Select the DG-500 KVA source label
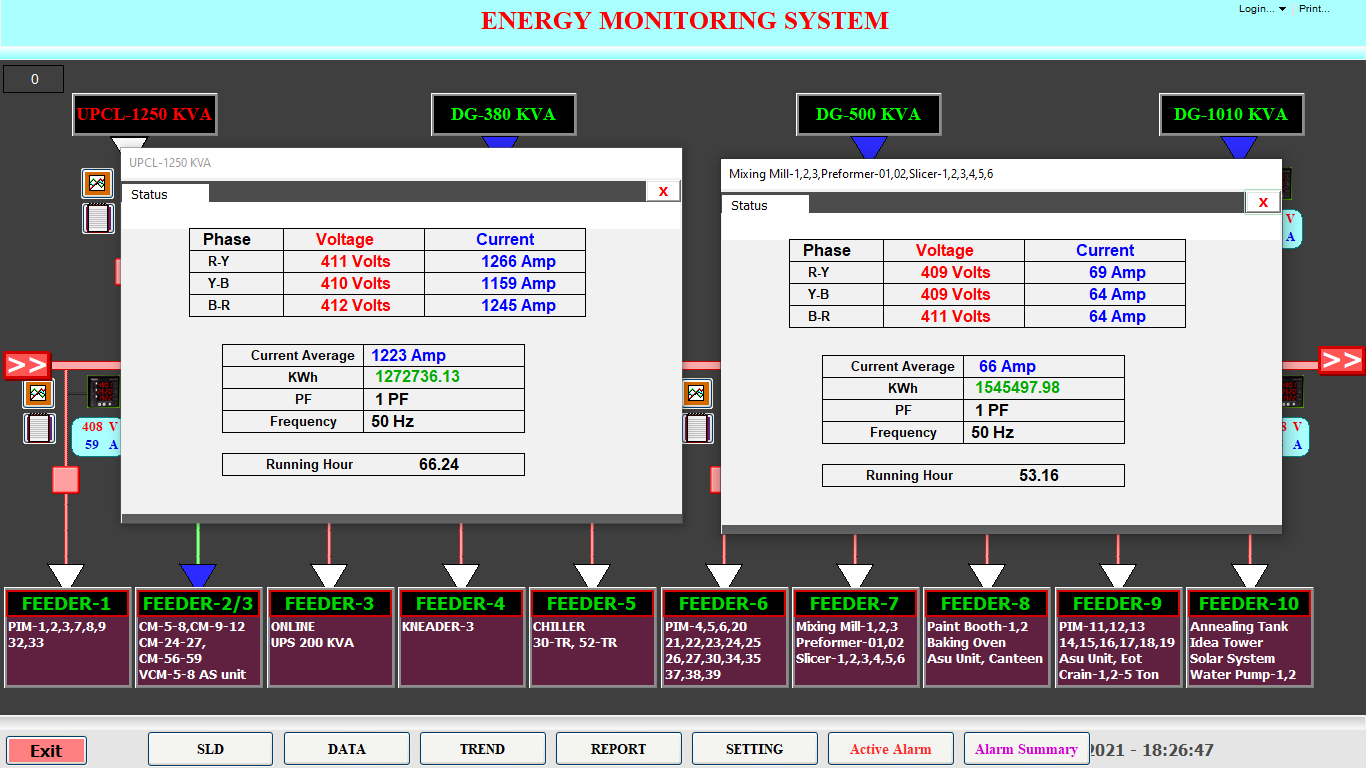This screenshot has width=1366, height=768. [869, 114]
